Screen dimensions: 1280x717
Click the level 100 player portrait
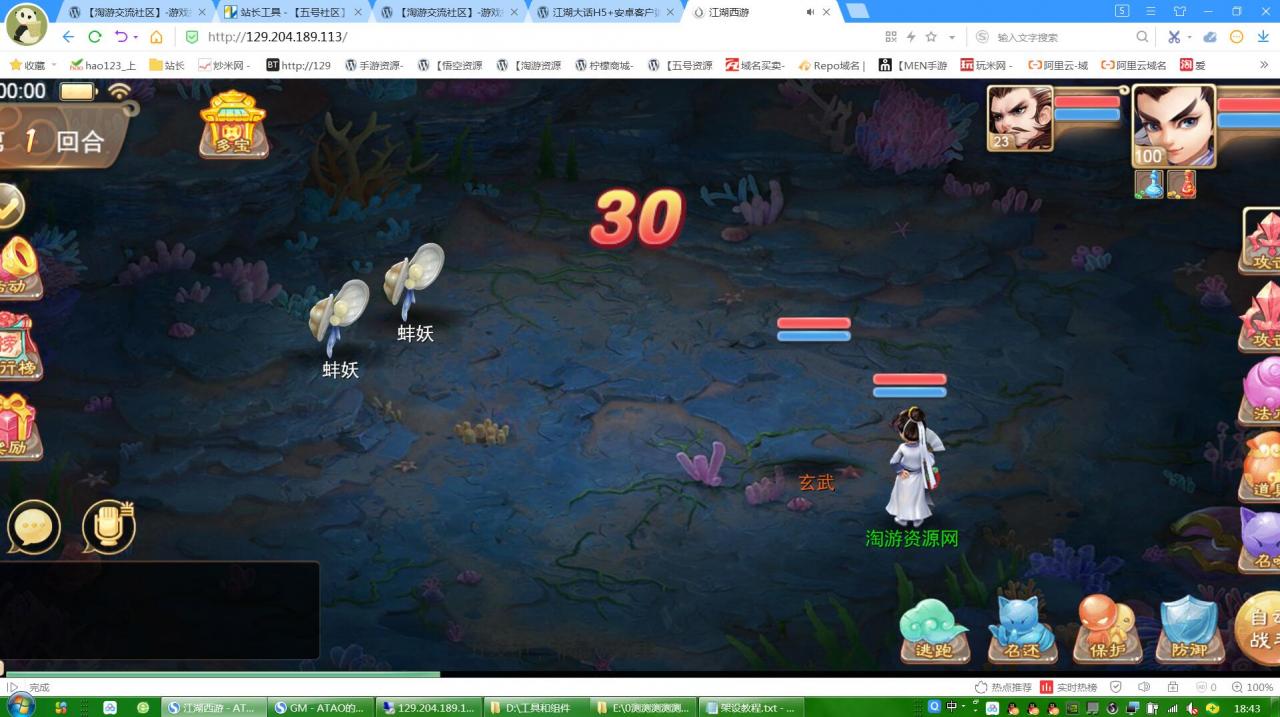click(1174, 126)
